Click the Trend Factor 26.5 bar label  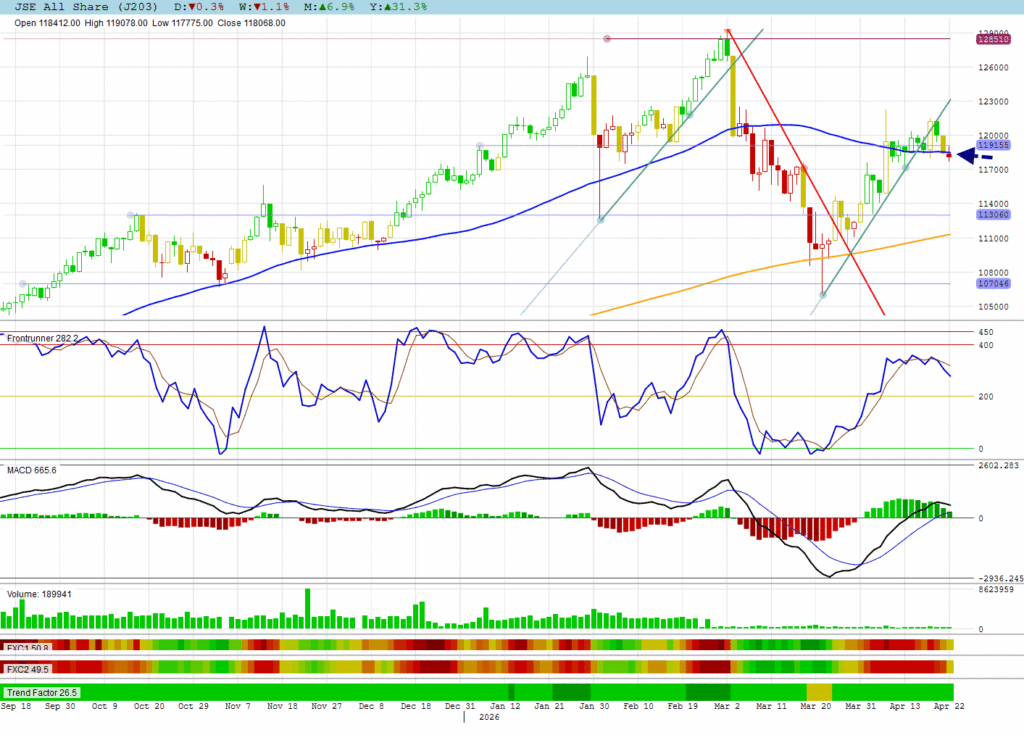(42, 692)
